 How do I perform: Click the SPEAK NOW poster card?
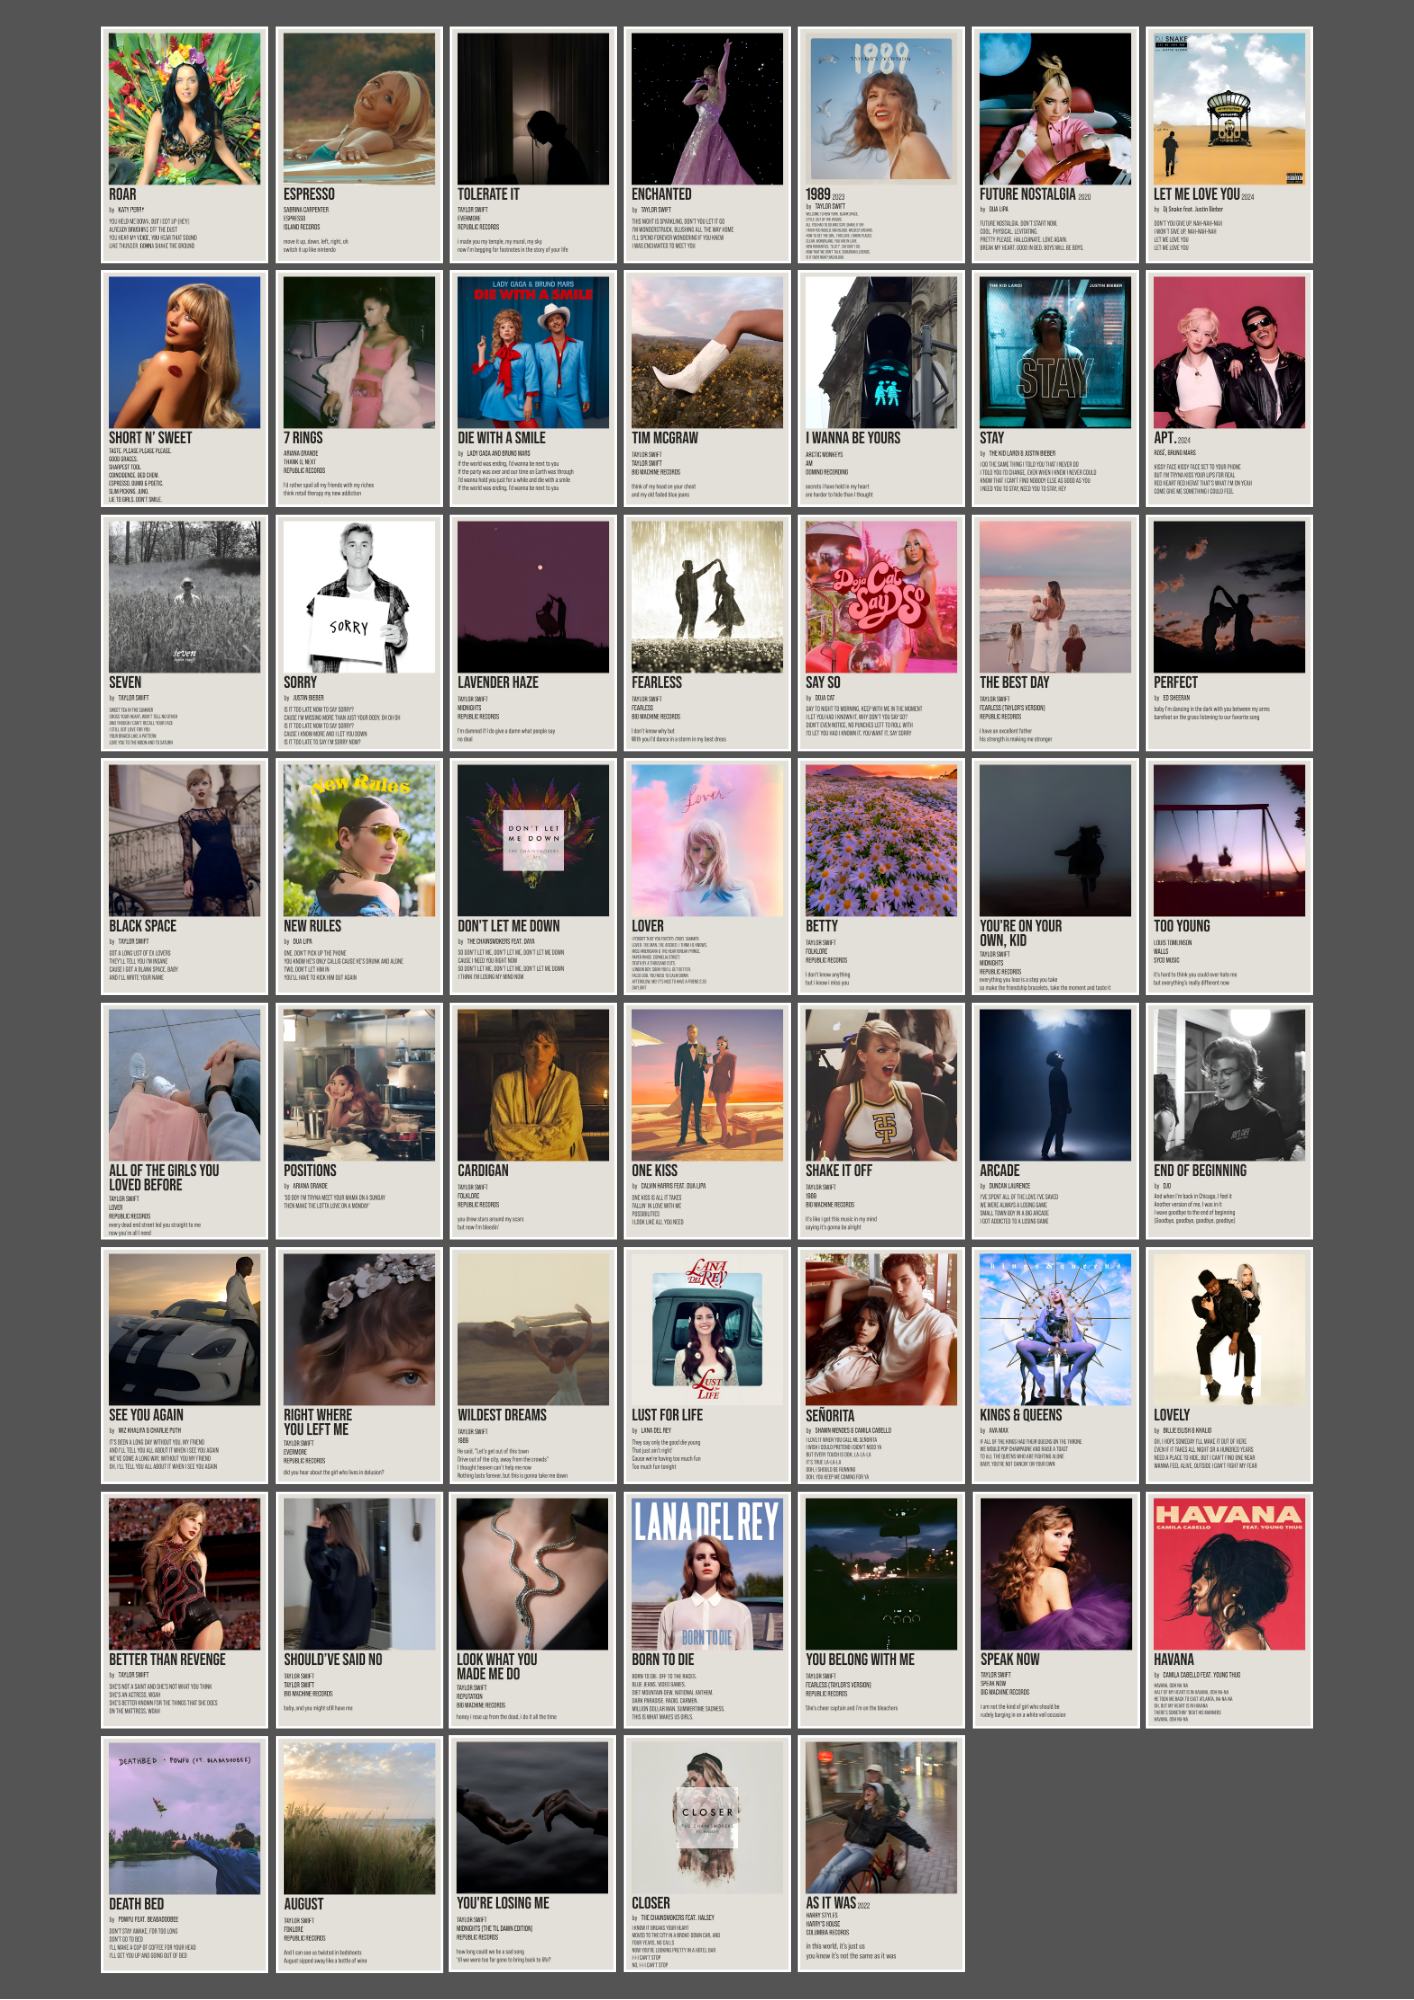(x=1055, y=1610)
